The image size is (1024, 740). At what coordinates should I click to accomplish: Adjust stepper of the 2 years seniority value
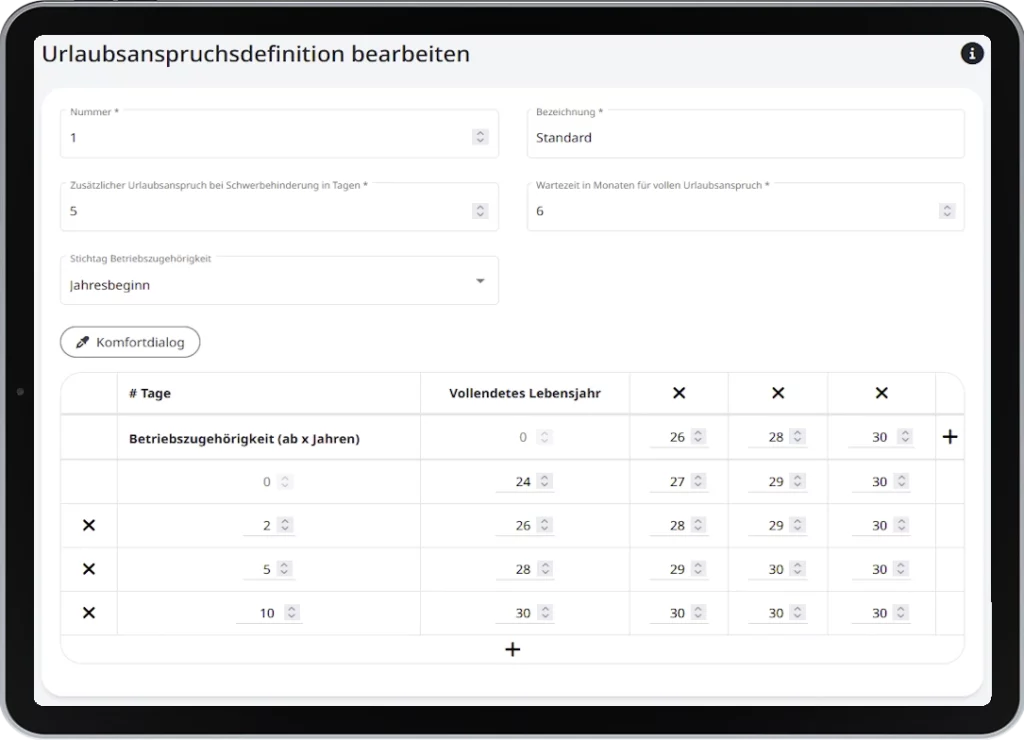click(285, 525)
